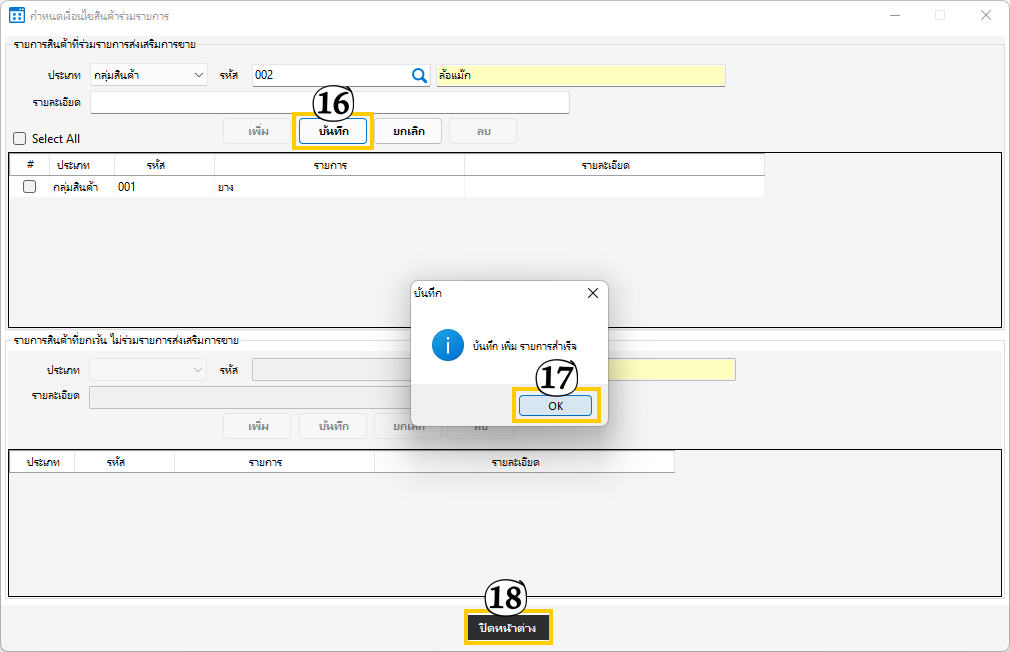This screenshot has width=1010, height=652.
Task: Click the yellow ล้อแม็ก name field
Action: coord(580,75)
